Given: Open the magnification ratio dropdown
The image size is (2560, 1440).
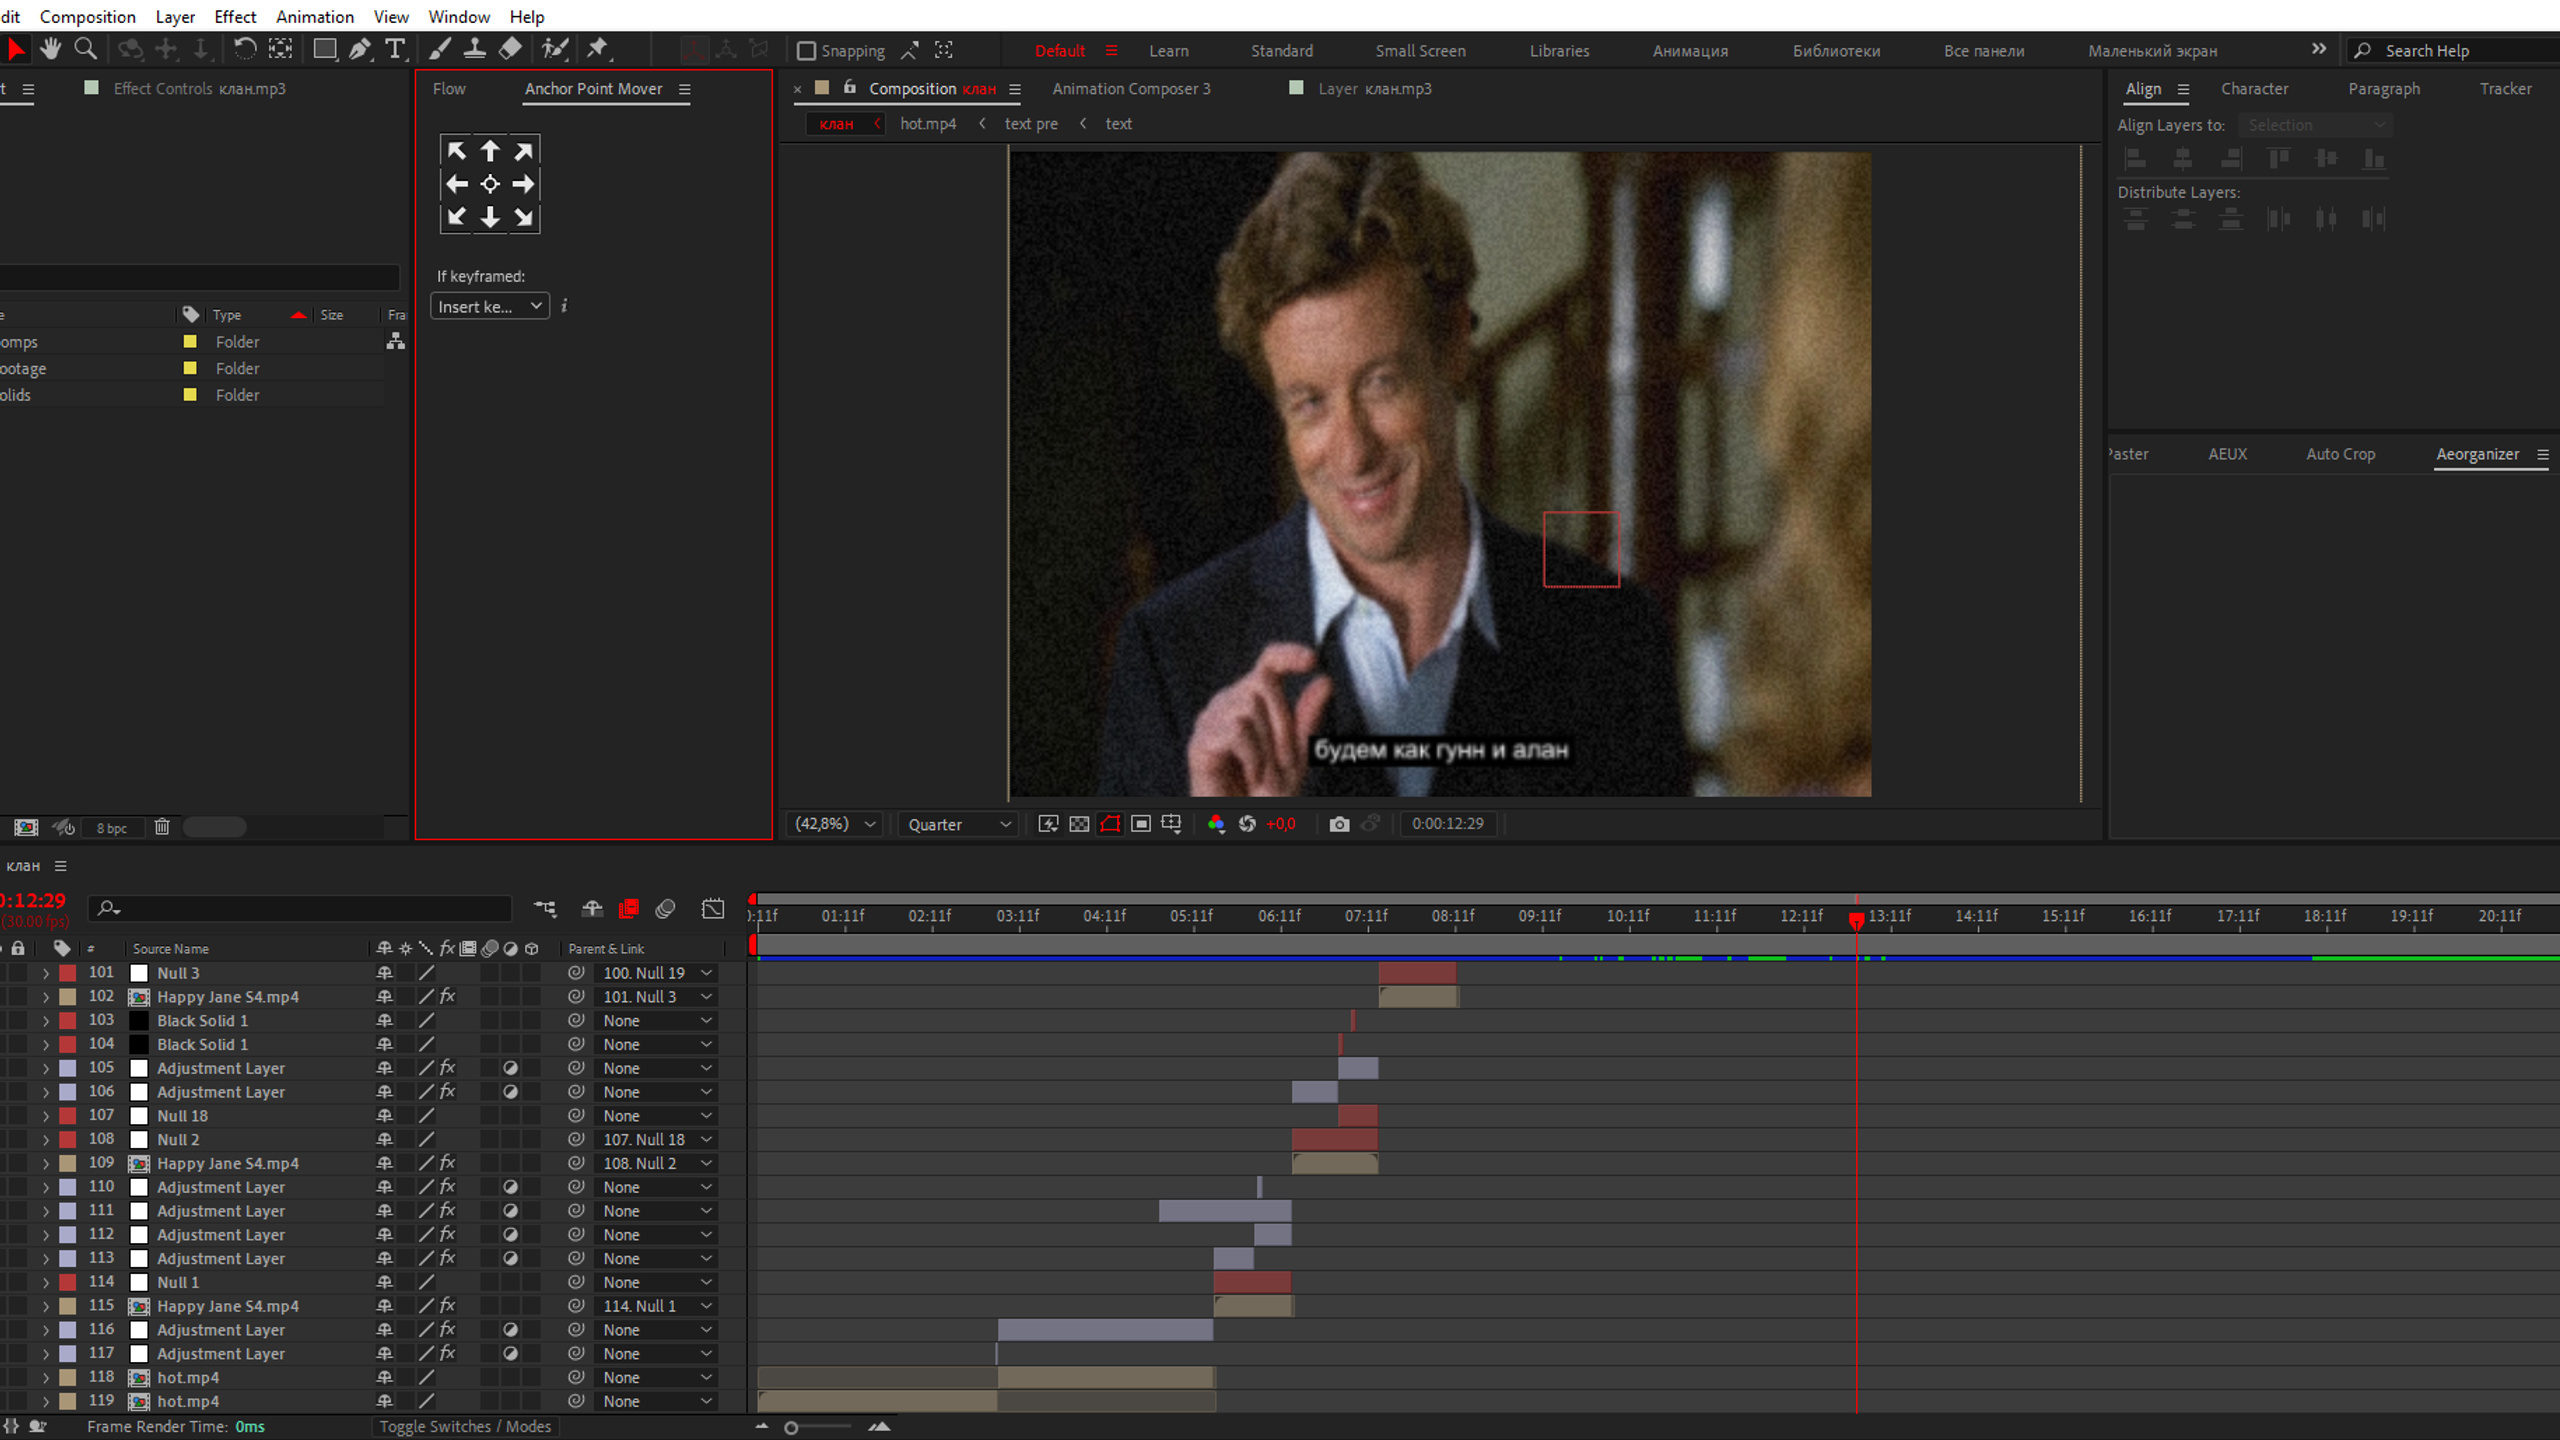Looking at the screenshot, I should 834,824.
